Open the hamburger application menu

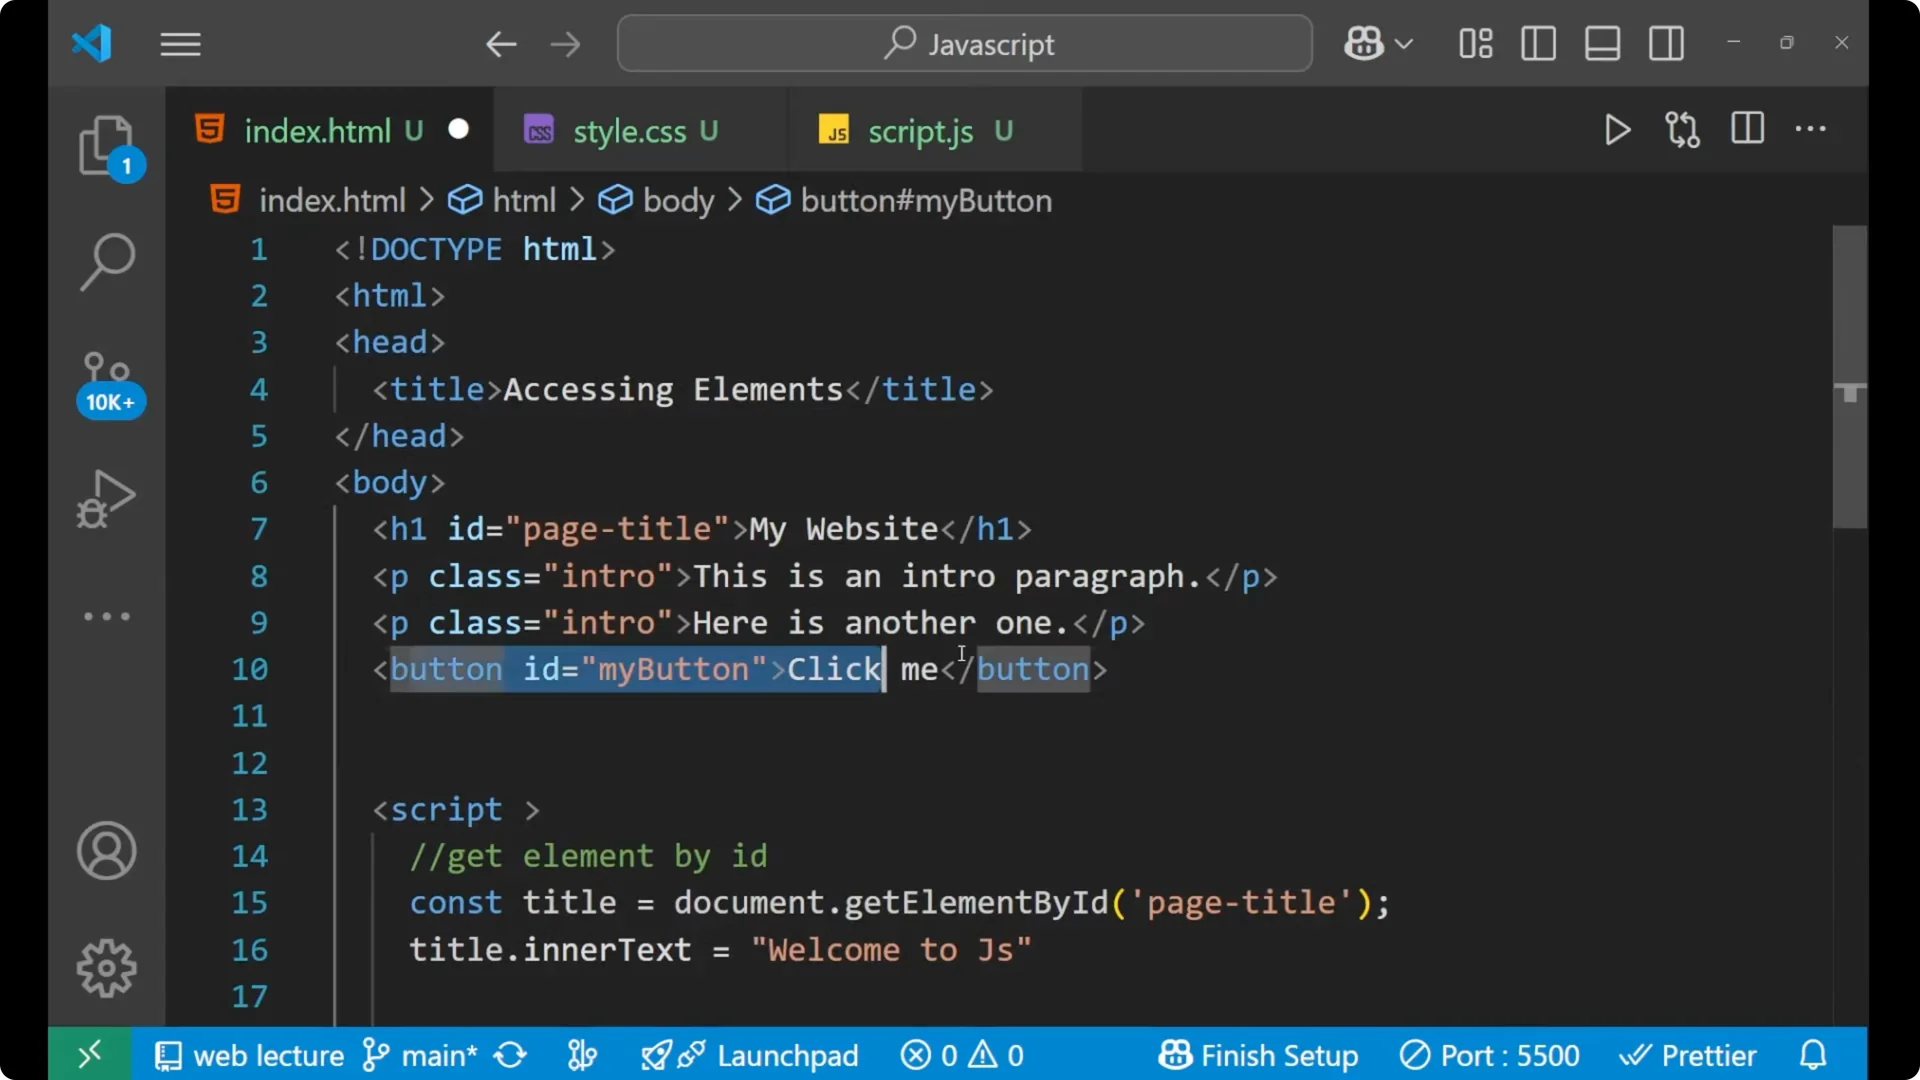tap(180, 44)
